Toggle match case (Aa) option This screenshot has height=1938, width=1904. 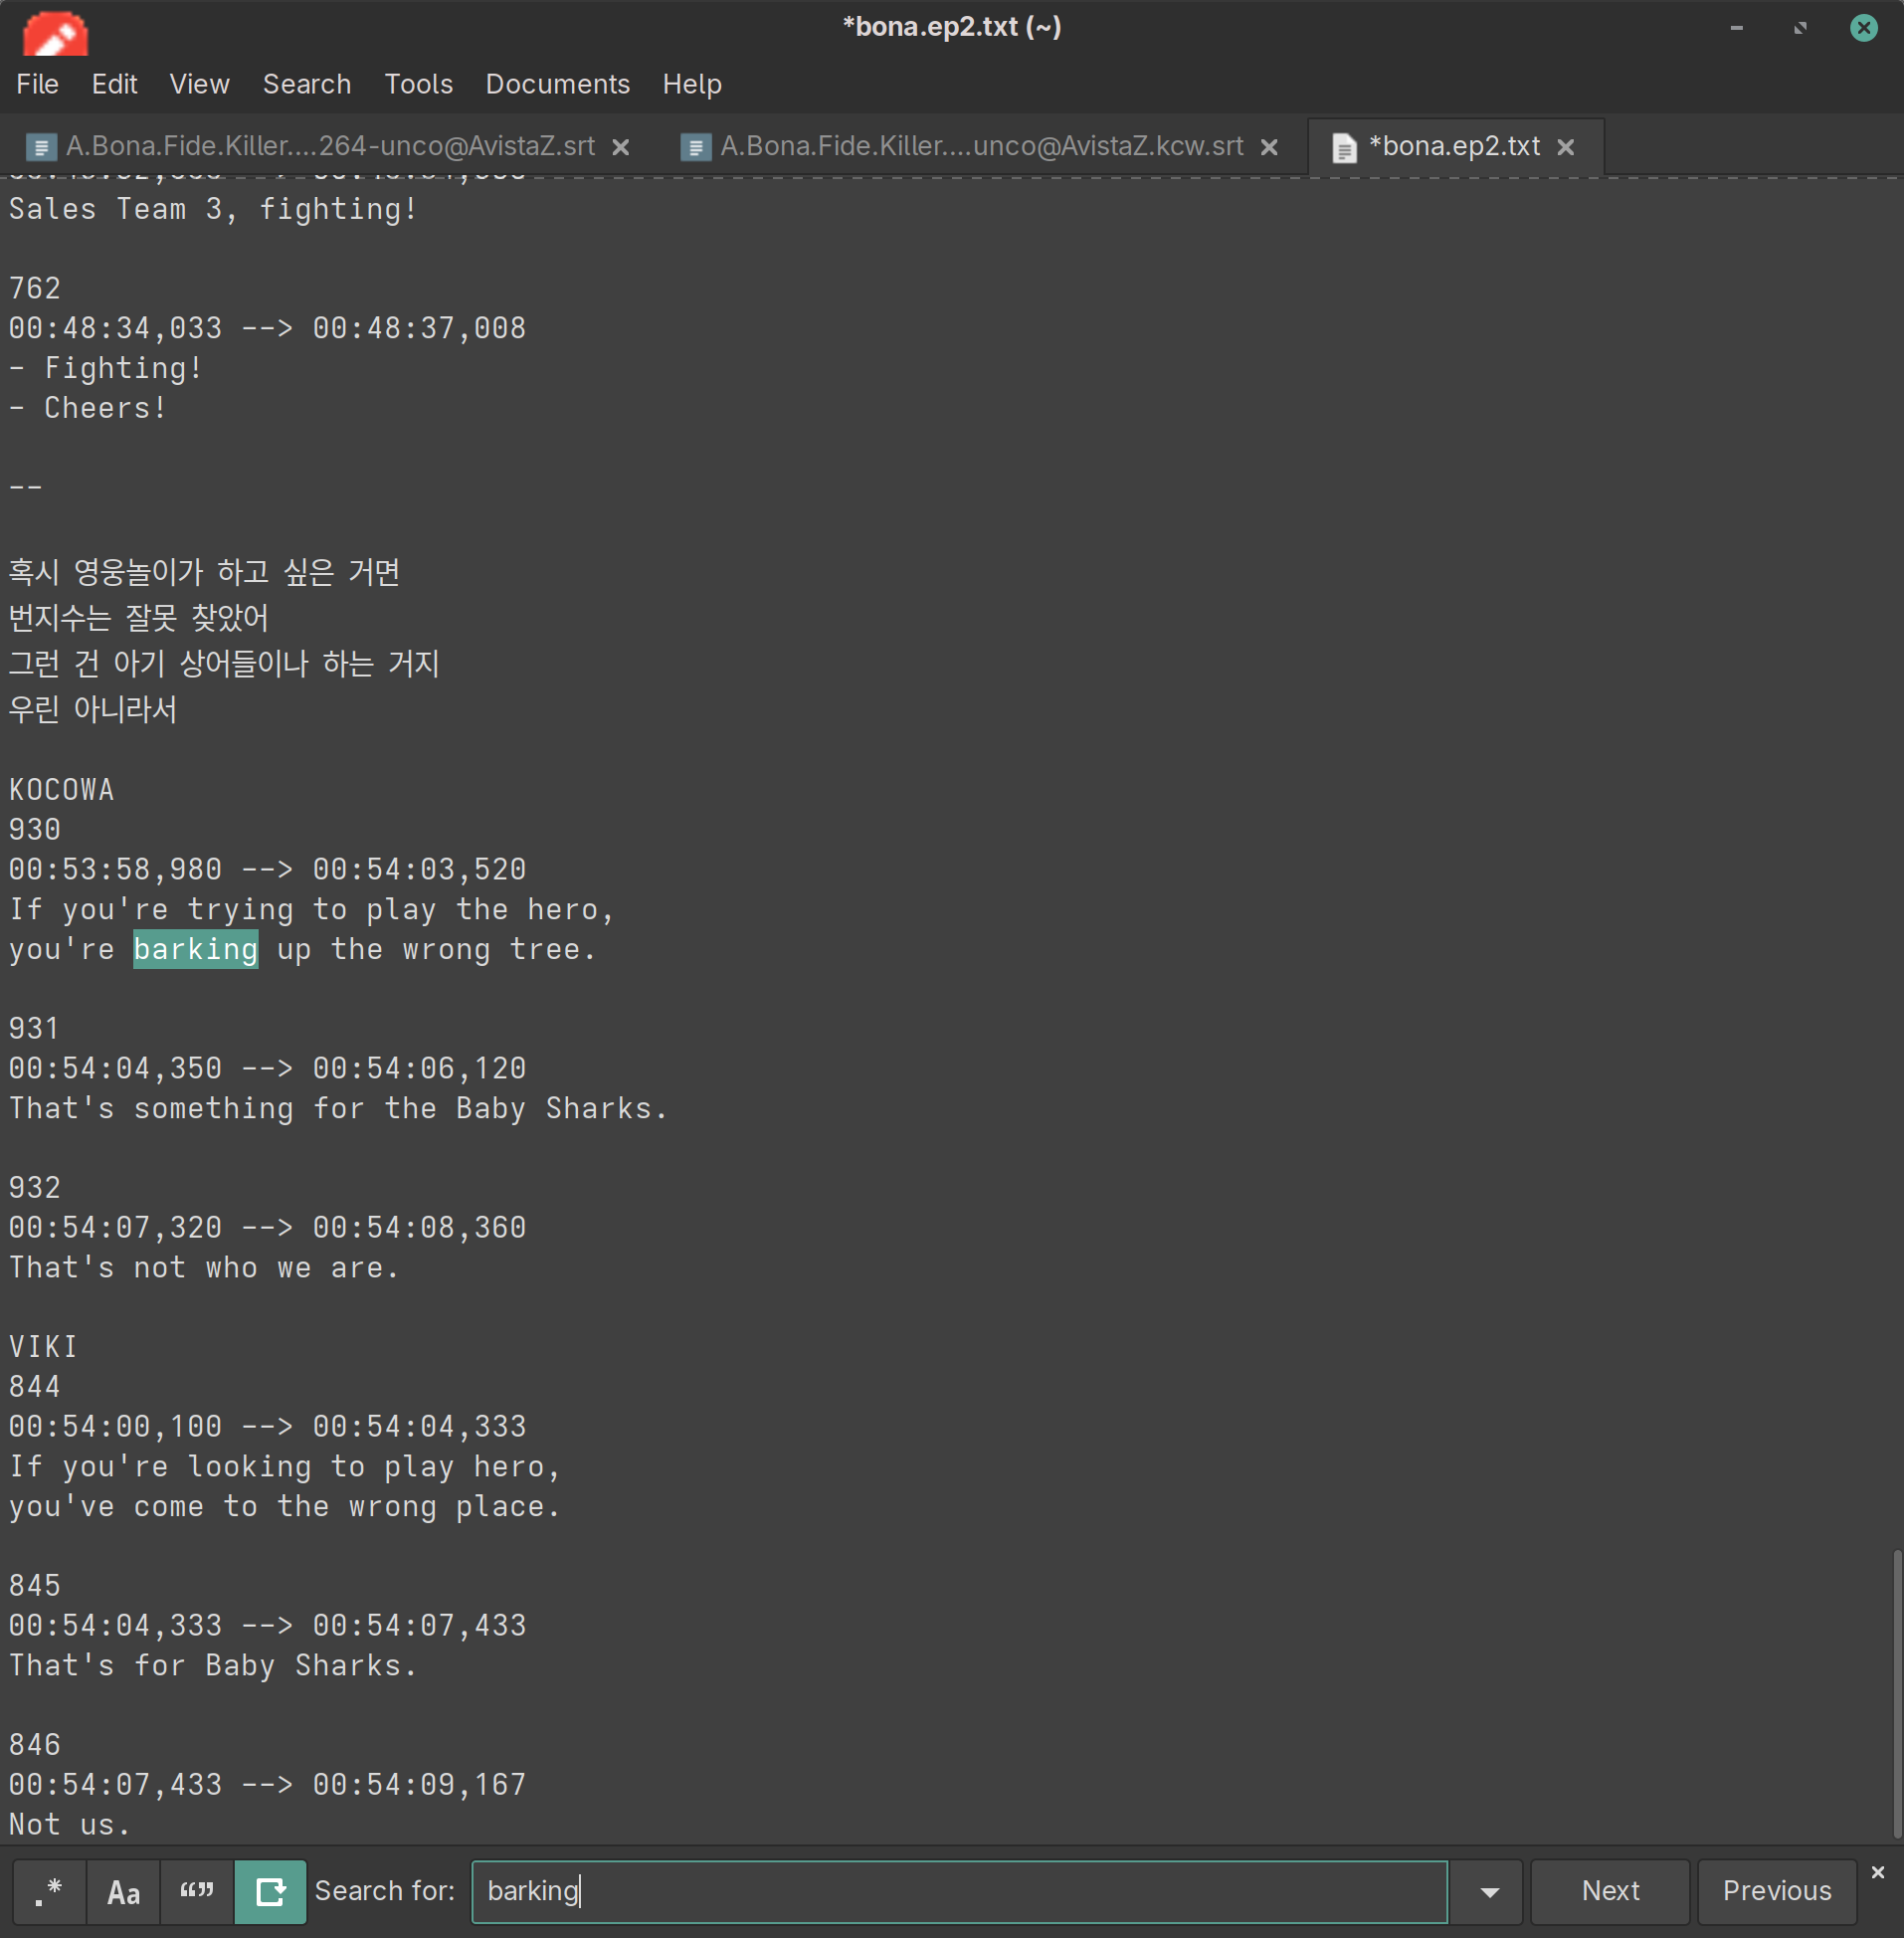(123, 1891)
